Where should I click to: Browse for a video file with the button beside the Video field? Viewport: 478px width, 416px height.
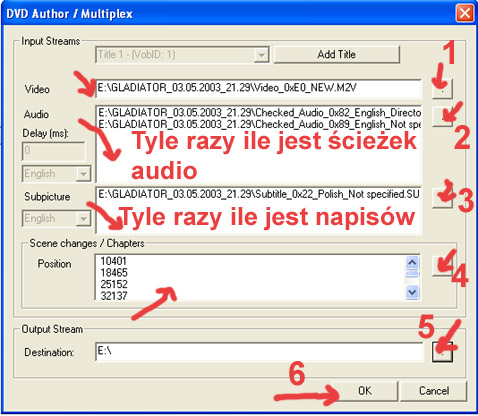click(442, 89)
